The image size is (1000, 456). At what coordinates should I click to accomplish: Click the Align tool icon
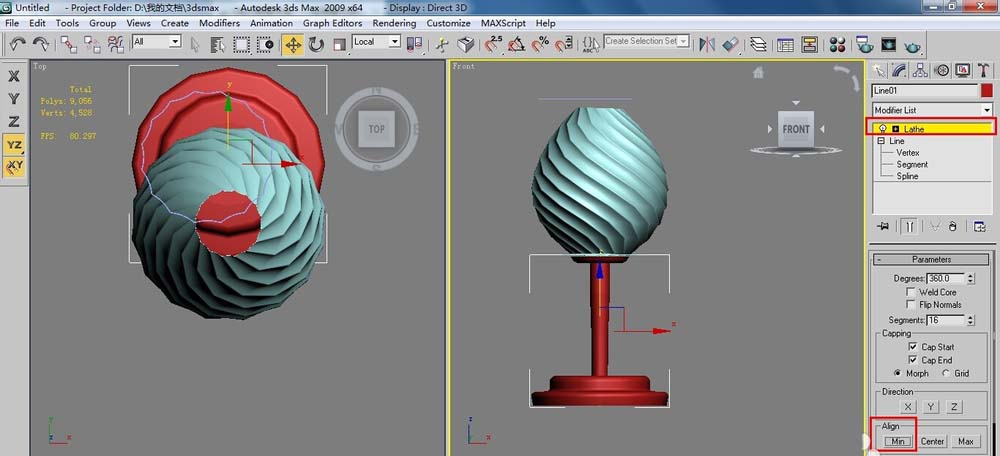tap(731, 44)
